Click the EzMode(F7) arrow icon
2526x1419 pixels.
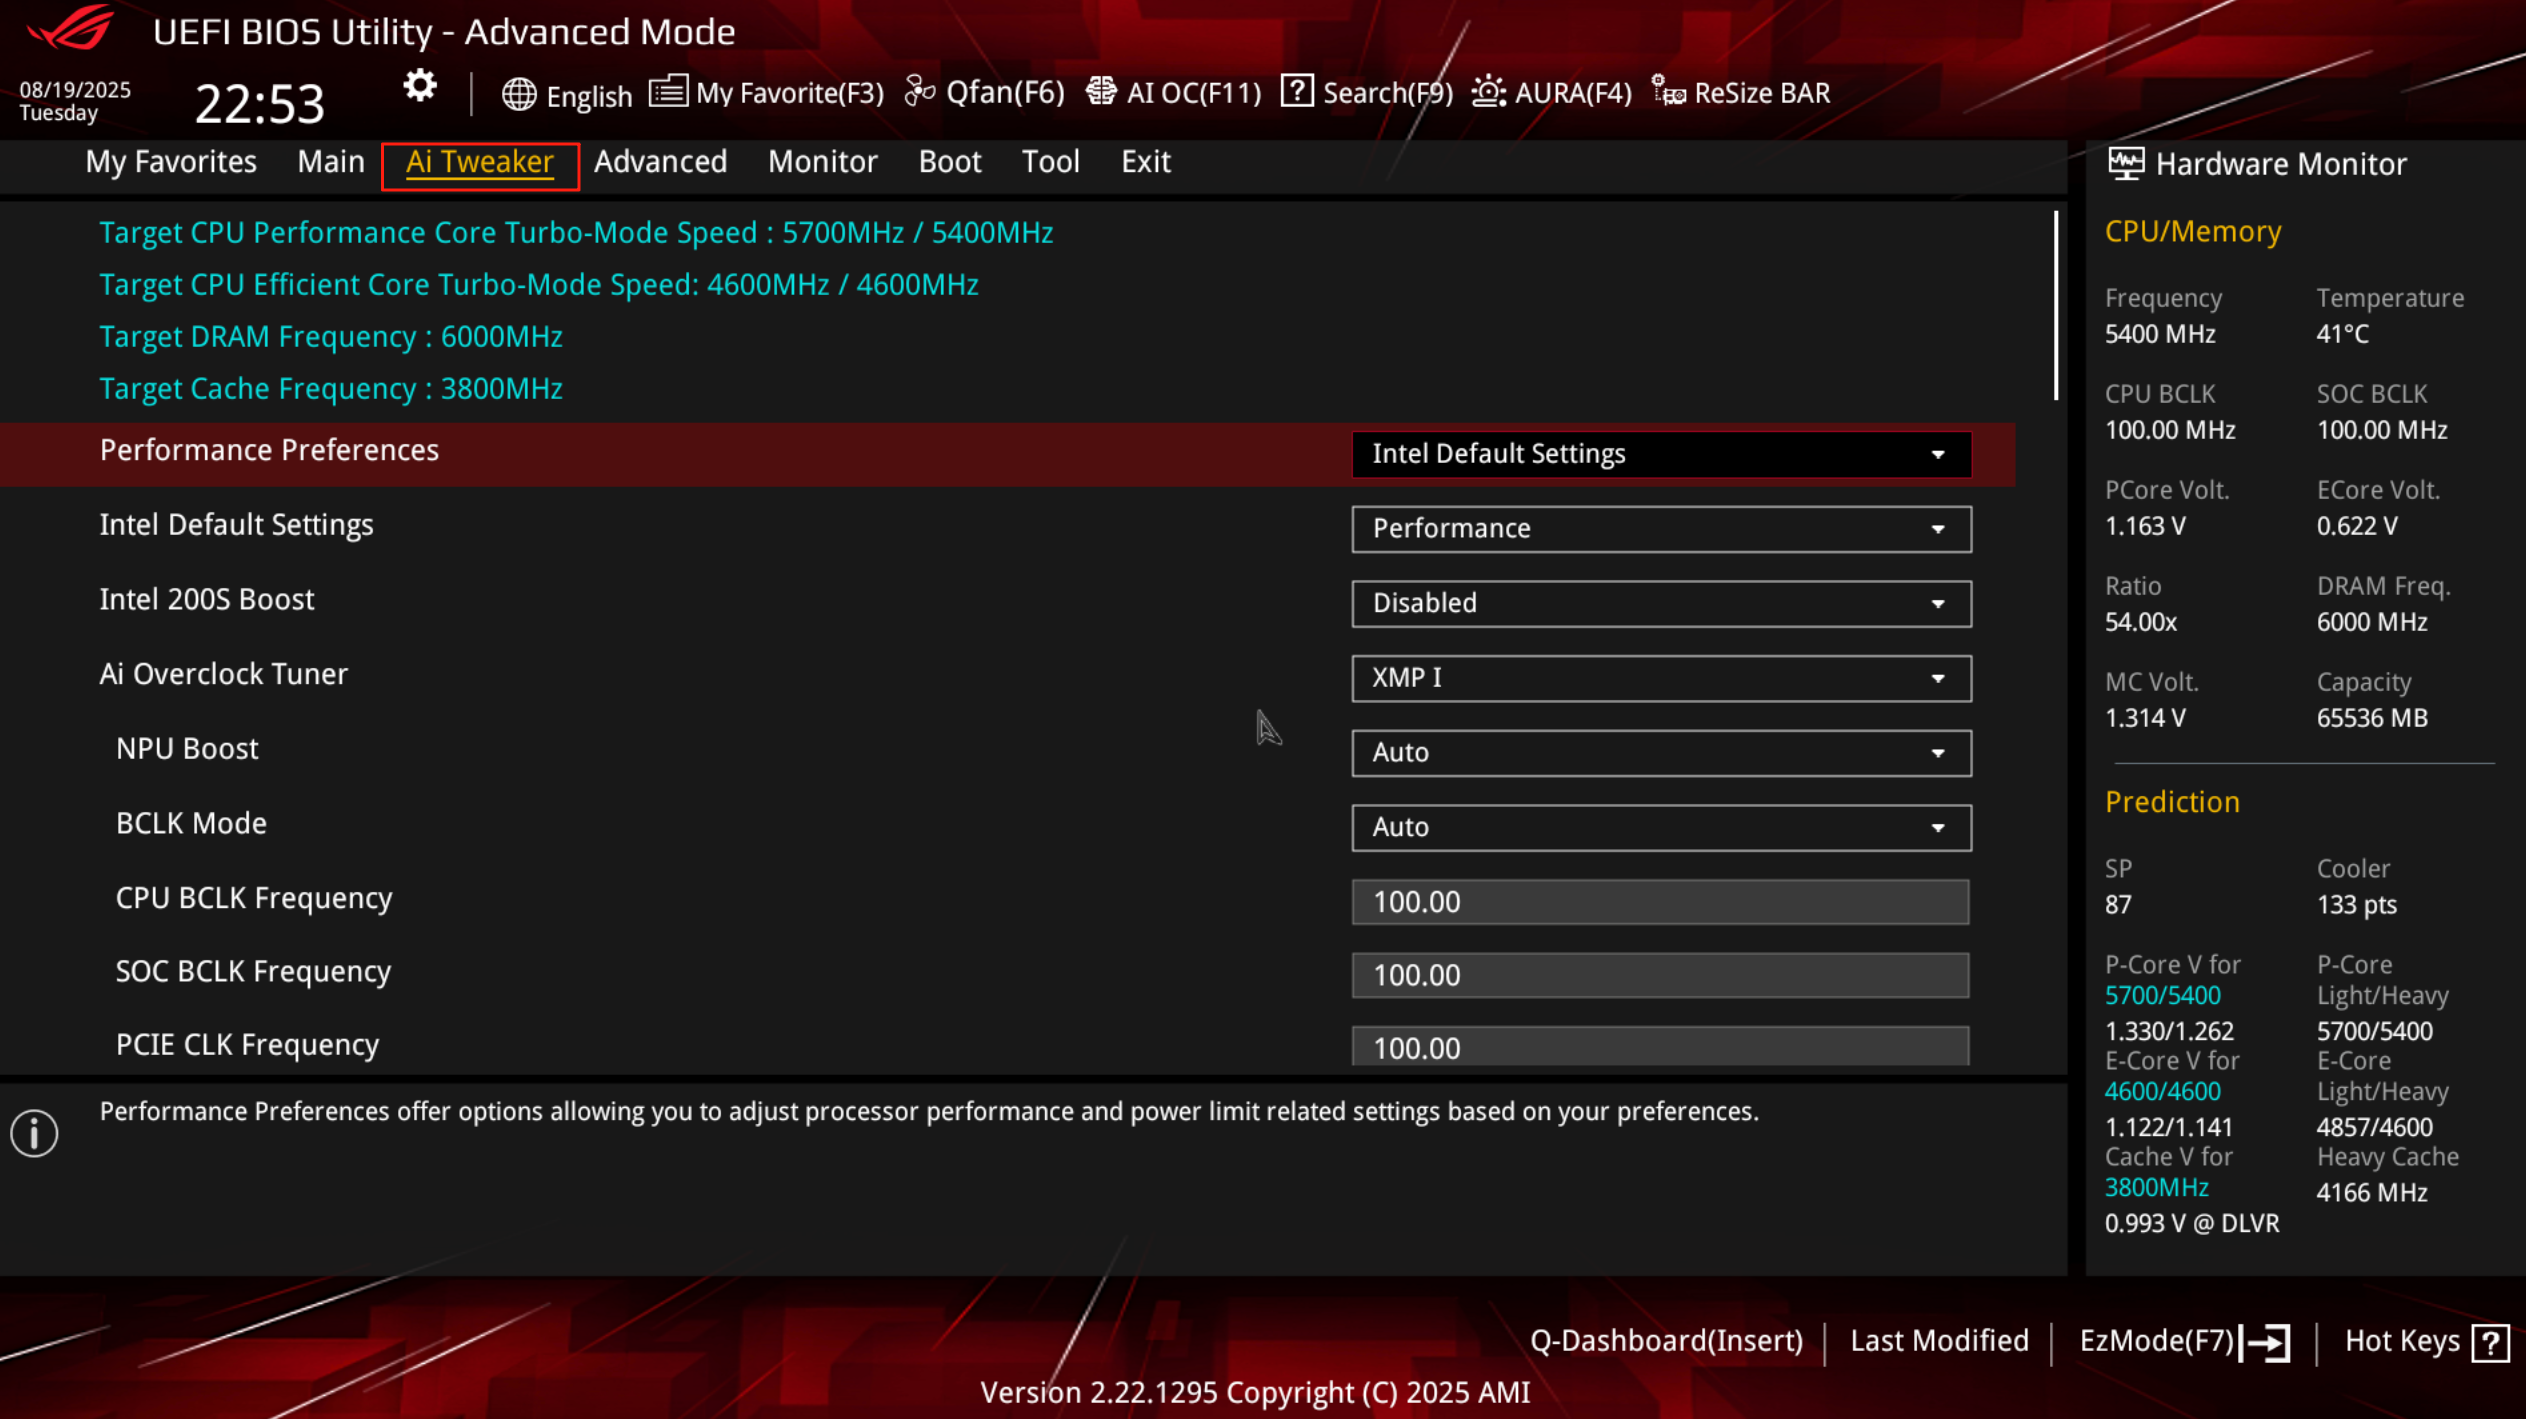click(x=2265, y=1341)
